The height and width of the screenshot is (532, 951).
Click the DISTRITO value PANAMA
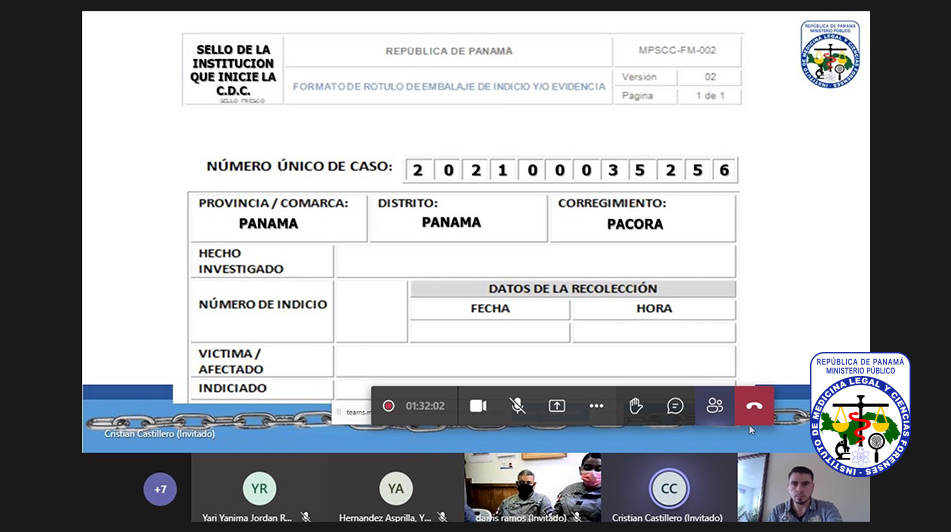click(x=451, y=223)
